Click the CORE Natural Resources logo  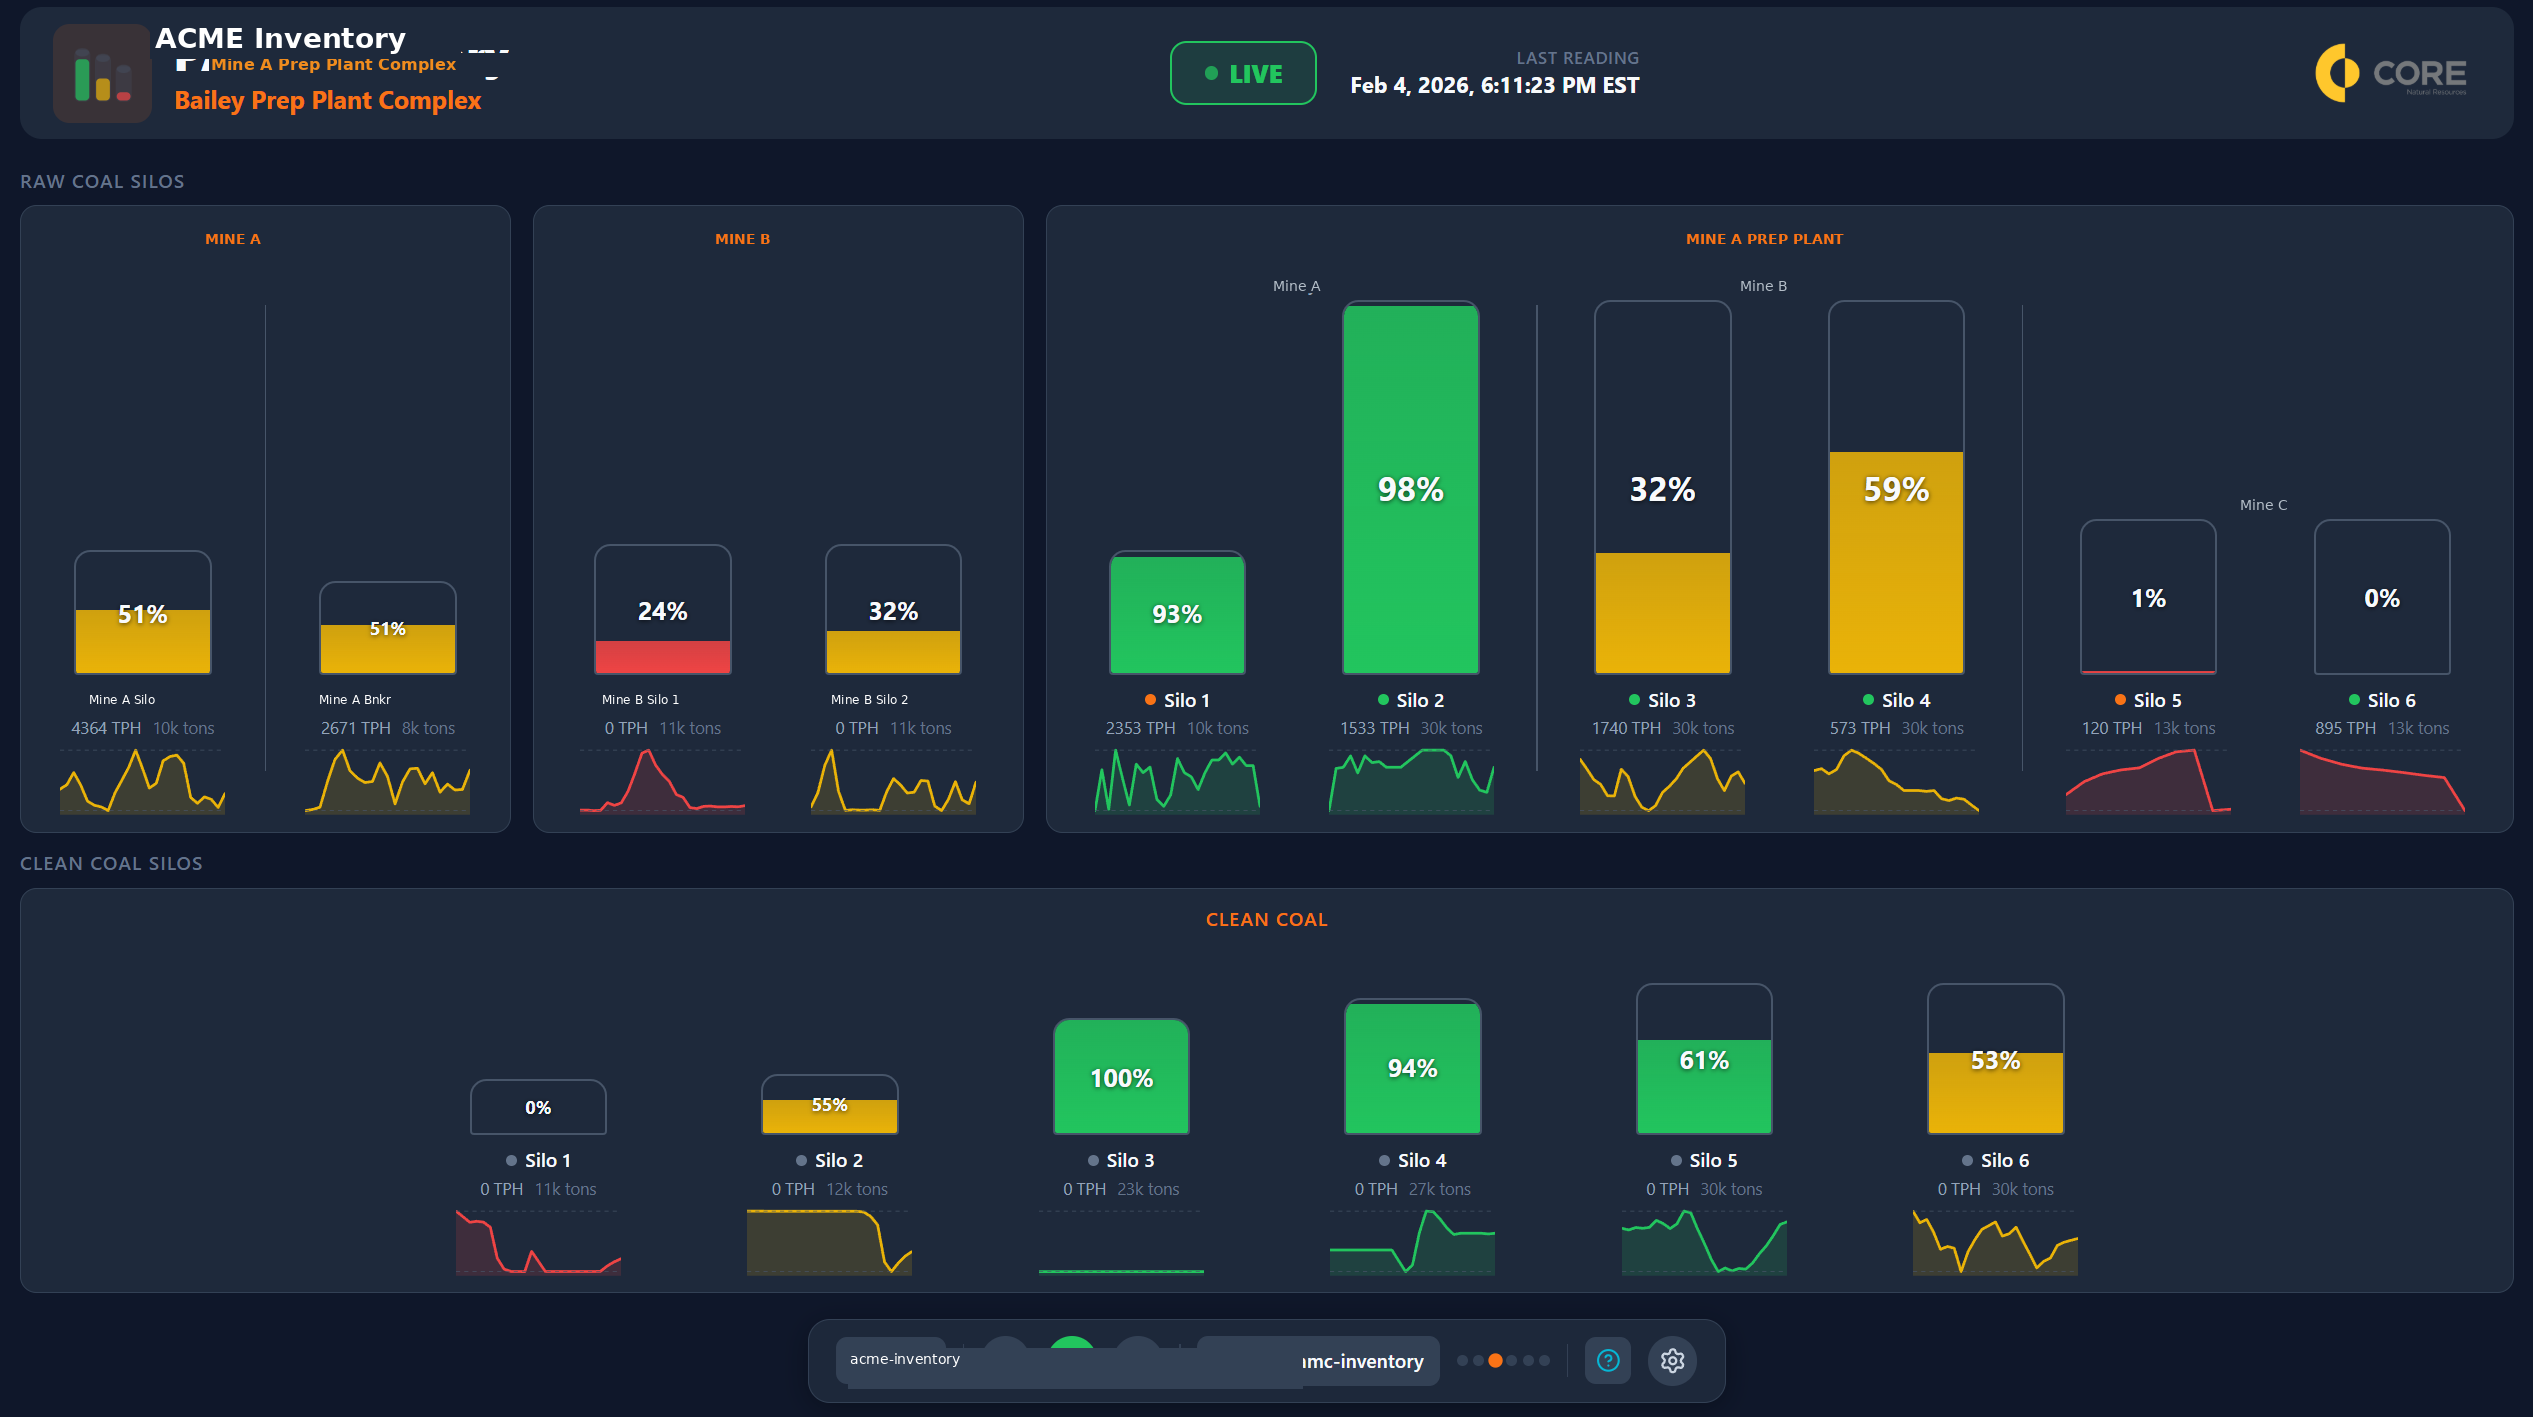2390,73
